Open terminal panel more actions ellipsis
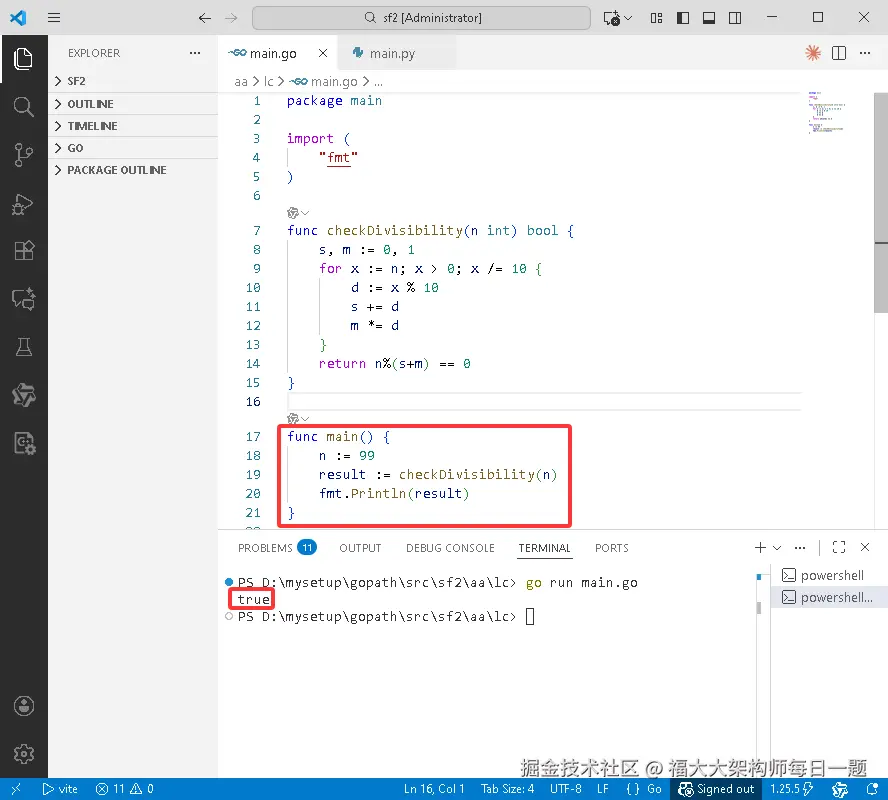The image size is (888, 800). (800, 547)
